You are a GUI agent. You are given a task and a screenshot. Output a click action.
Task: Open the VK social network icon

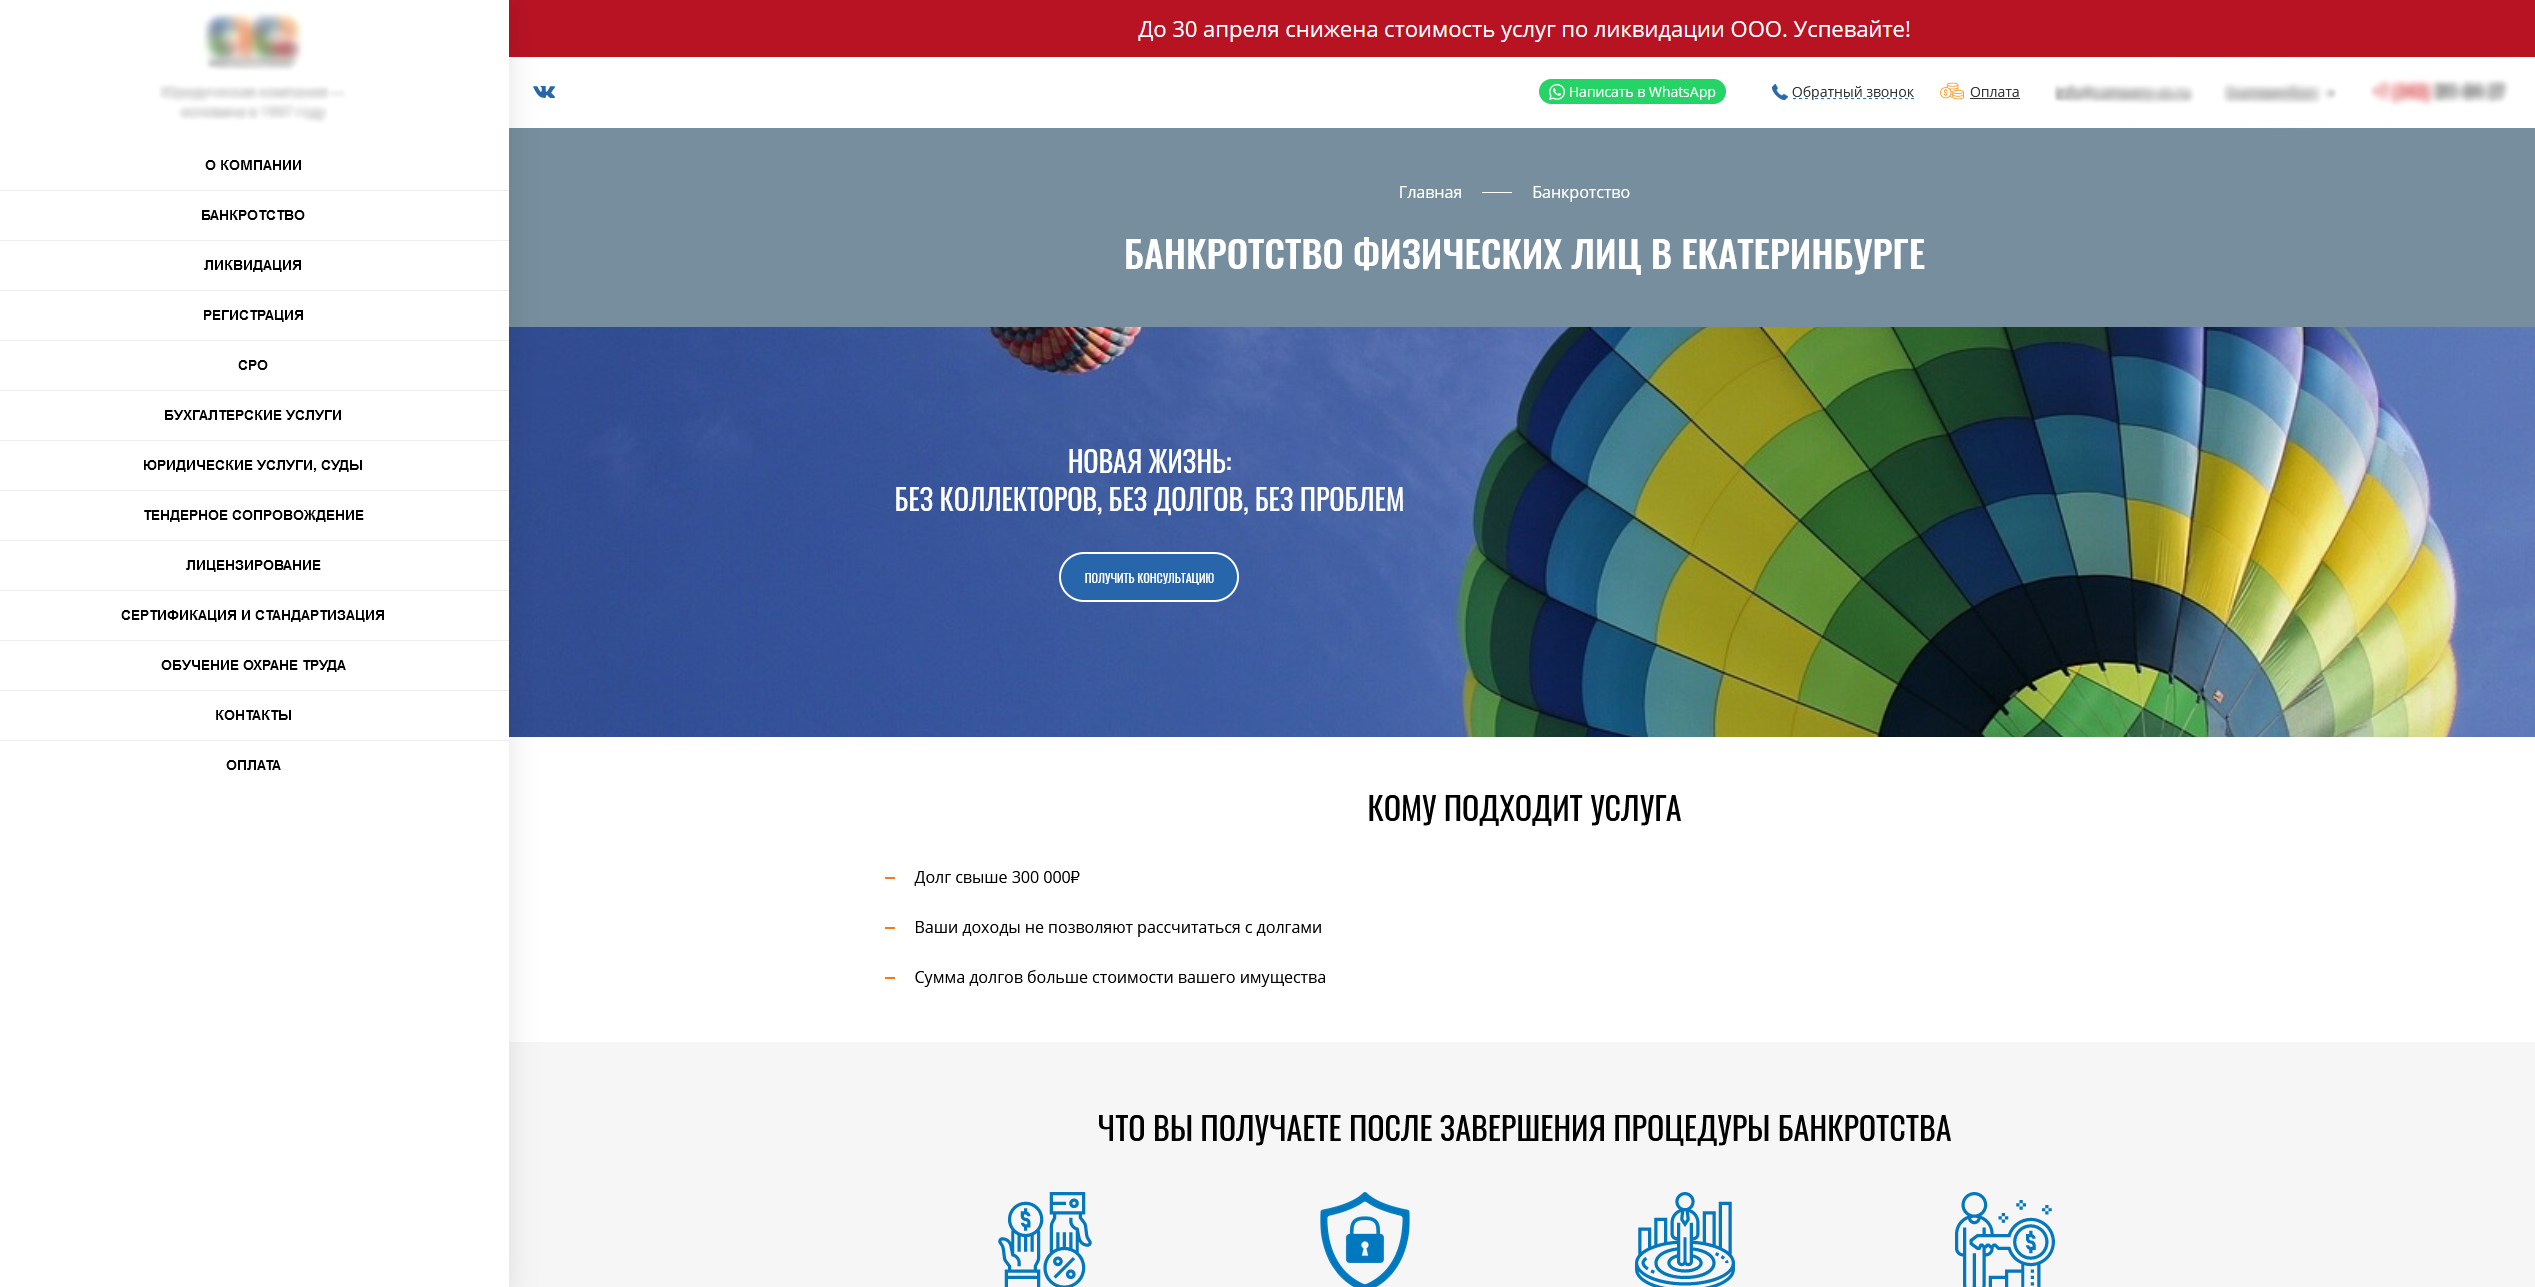point(544,92)
